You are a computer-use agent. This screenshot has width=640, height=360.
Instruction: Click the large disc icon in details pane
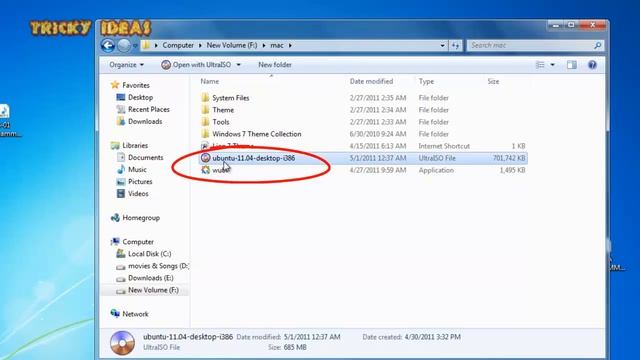(x=122, y=343)
